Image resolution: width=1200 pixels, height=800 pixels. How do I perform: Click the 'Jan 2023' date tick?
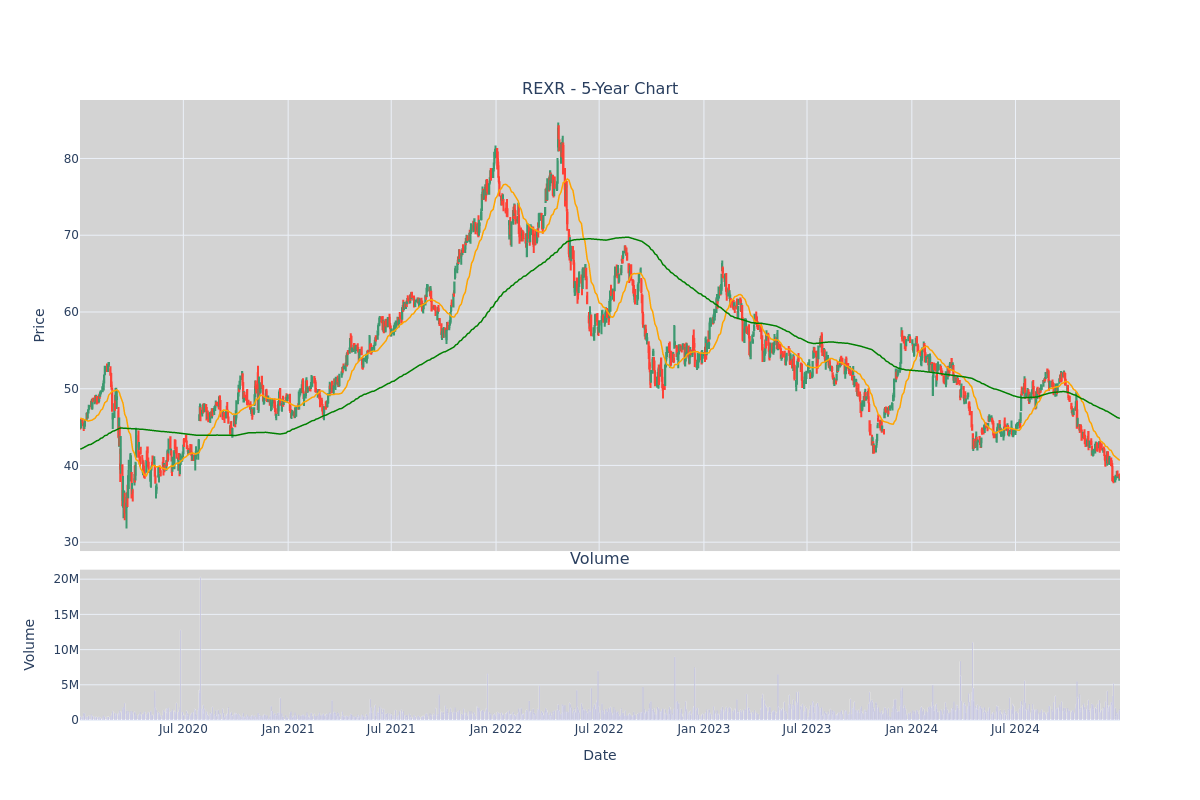(704, 729)
